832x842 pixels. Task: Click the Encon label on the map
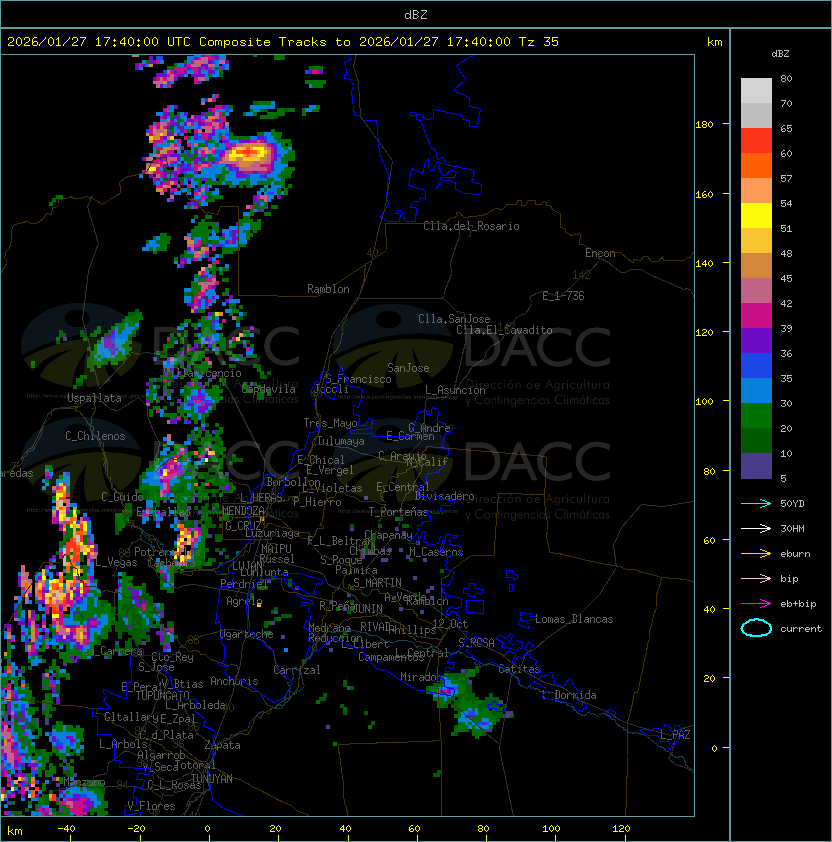(600, 253)
